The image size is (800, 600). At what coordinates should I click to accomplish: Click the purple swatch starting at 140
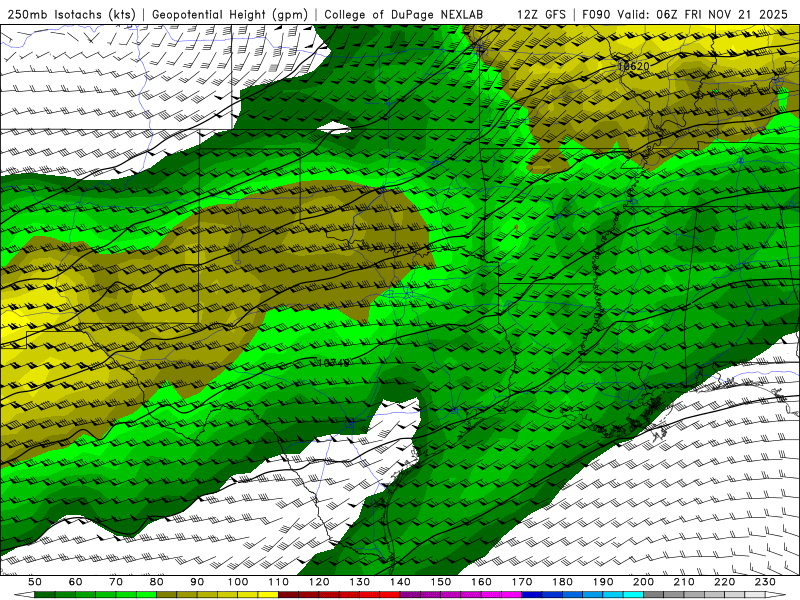[x=410, y=595]
